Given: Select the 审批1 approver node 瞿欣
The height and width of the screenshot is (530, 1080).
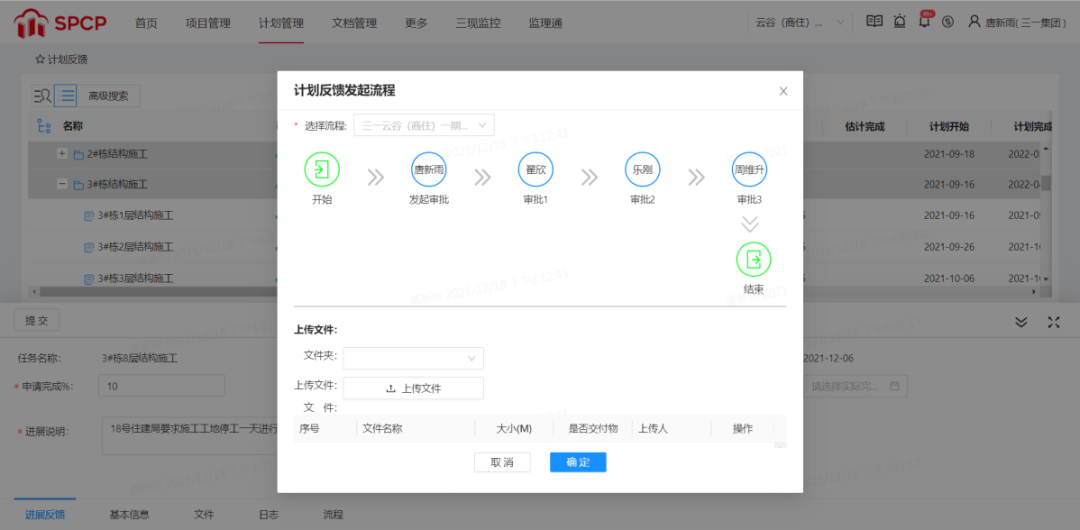Looking at the screenshot, I should click(x=535, y=170).
